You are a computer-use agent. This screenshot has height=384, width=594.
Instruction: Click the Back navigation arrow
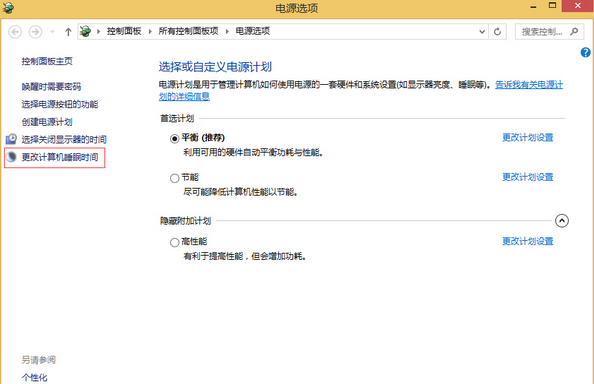(15, 32)
